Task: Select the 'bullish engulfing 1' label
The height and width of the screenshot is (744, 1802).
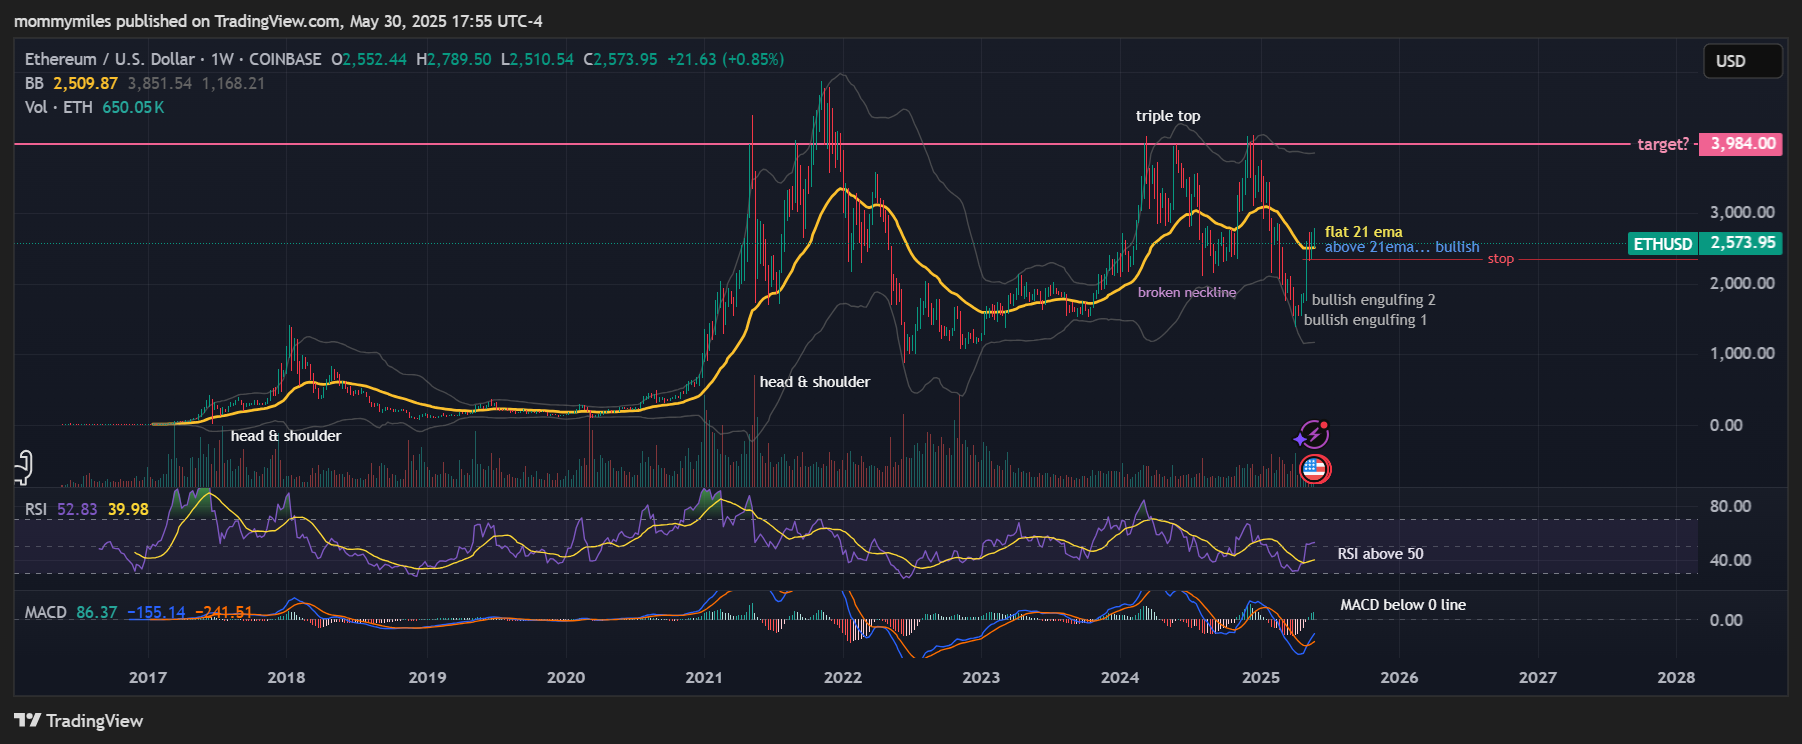Action: click(1365, 320)
